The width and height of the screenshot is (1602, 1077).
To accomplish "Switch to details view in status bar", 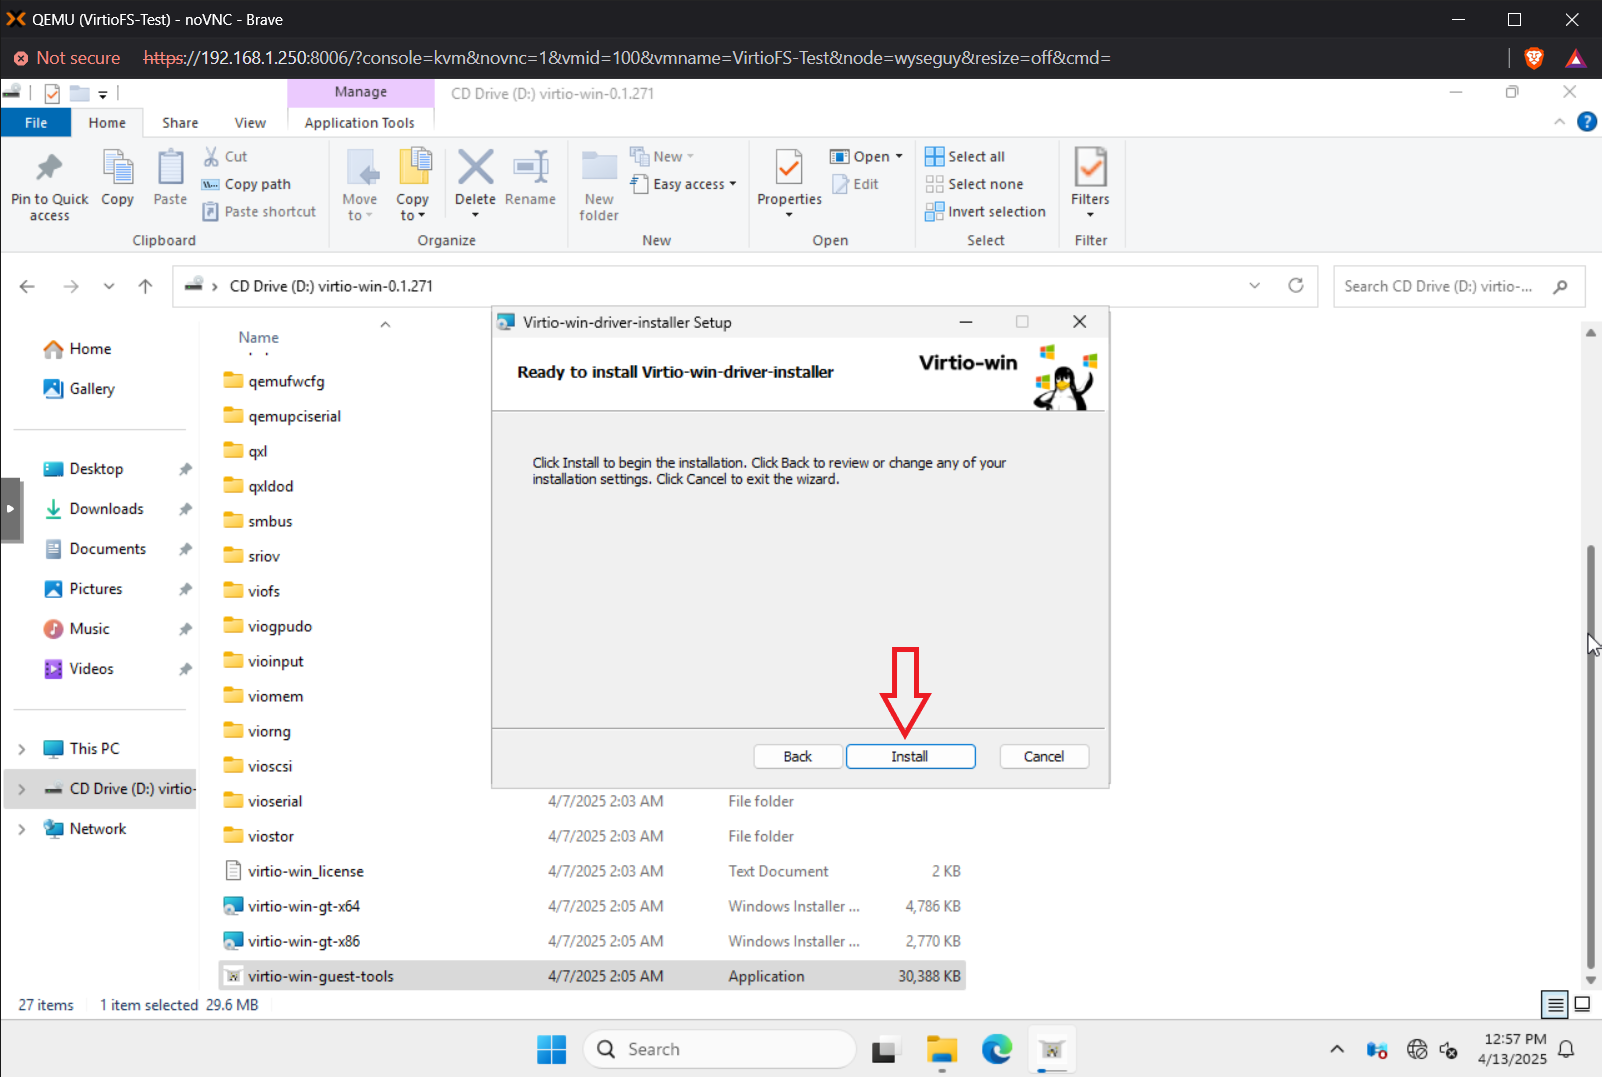I will (1554, 1004).
